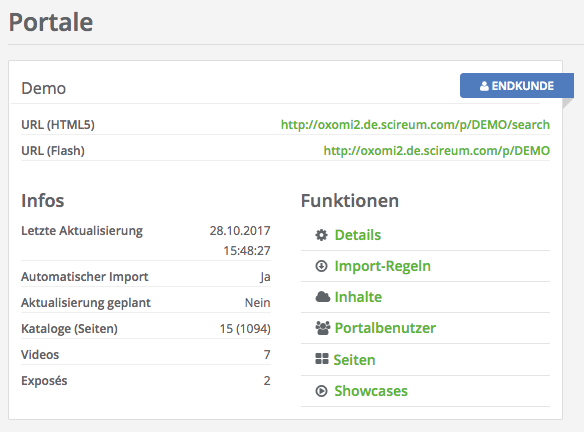Open the Details function link
This screenshot has height=432, width=584.
[358, 235]
